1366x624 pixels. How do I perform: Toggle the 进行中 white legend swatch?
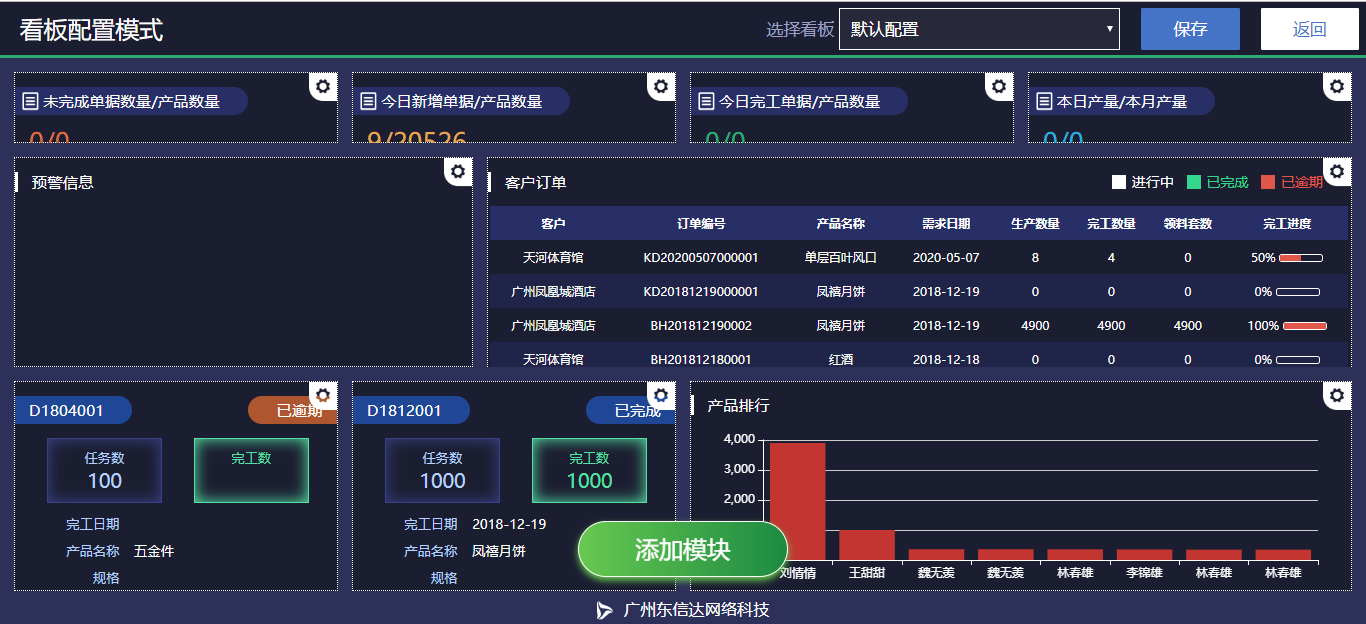pos(1118,181)
